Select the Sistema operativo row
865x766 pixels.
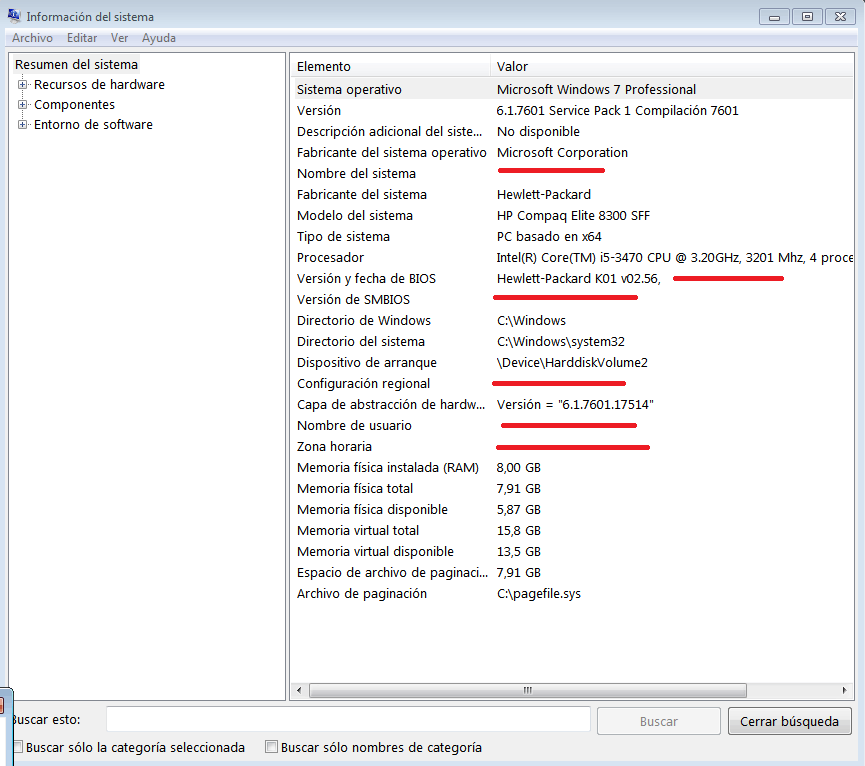click(573, 89)
